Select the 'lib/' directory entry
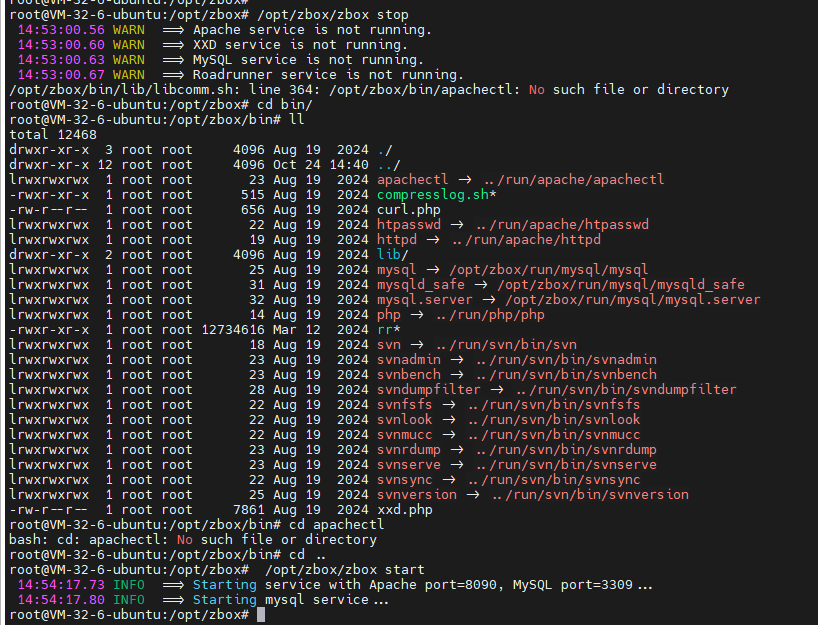The height and width of the screenshot is (625, 818). tap(393, 255)
